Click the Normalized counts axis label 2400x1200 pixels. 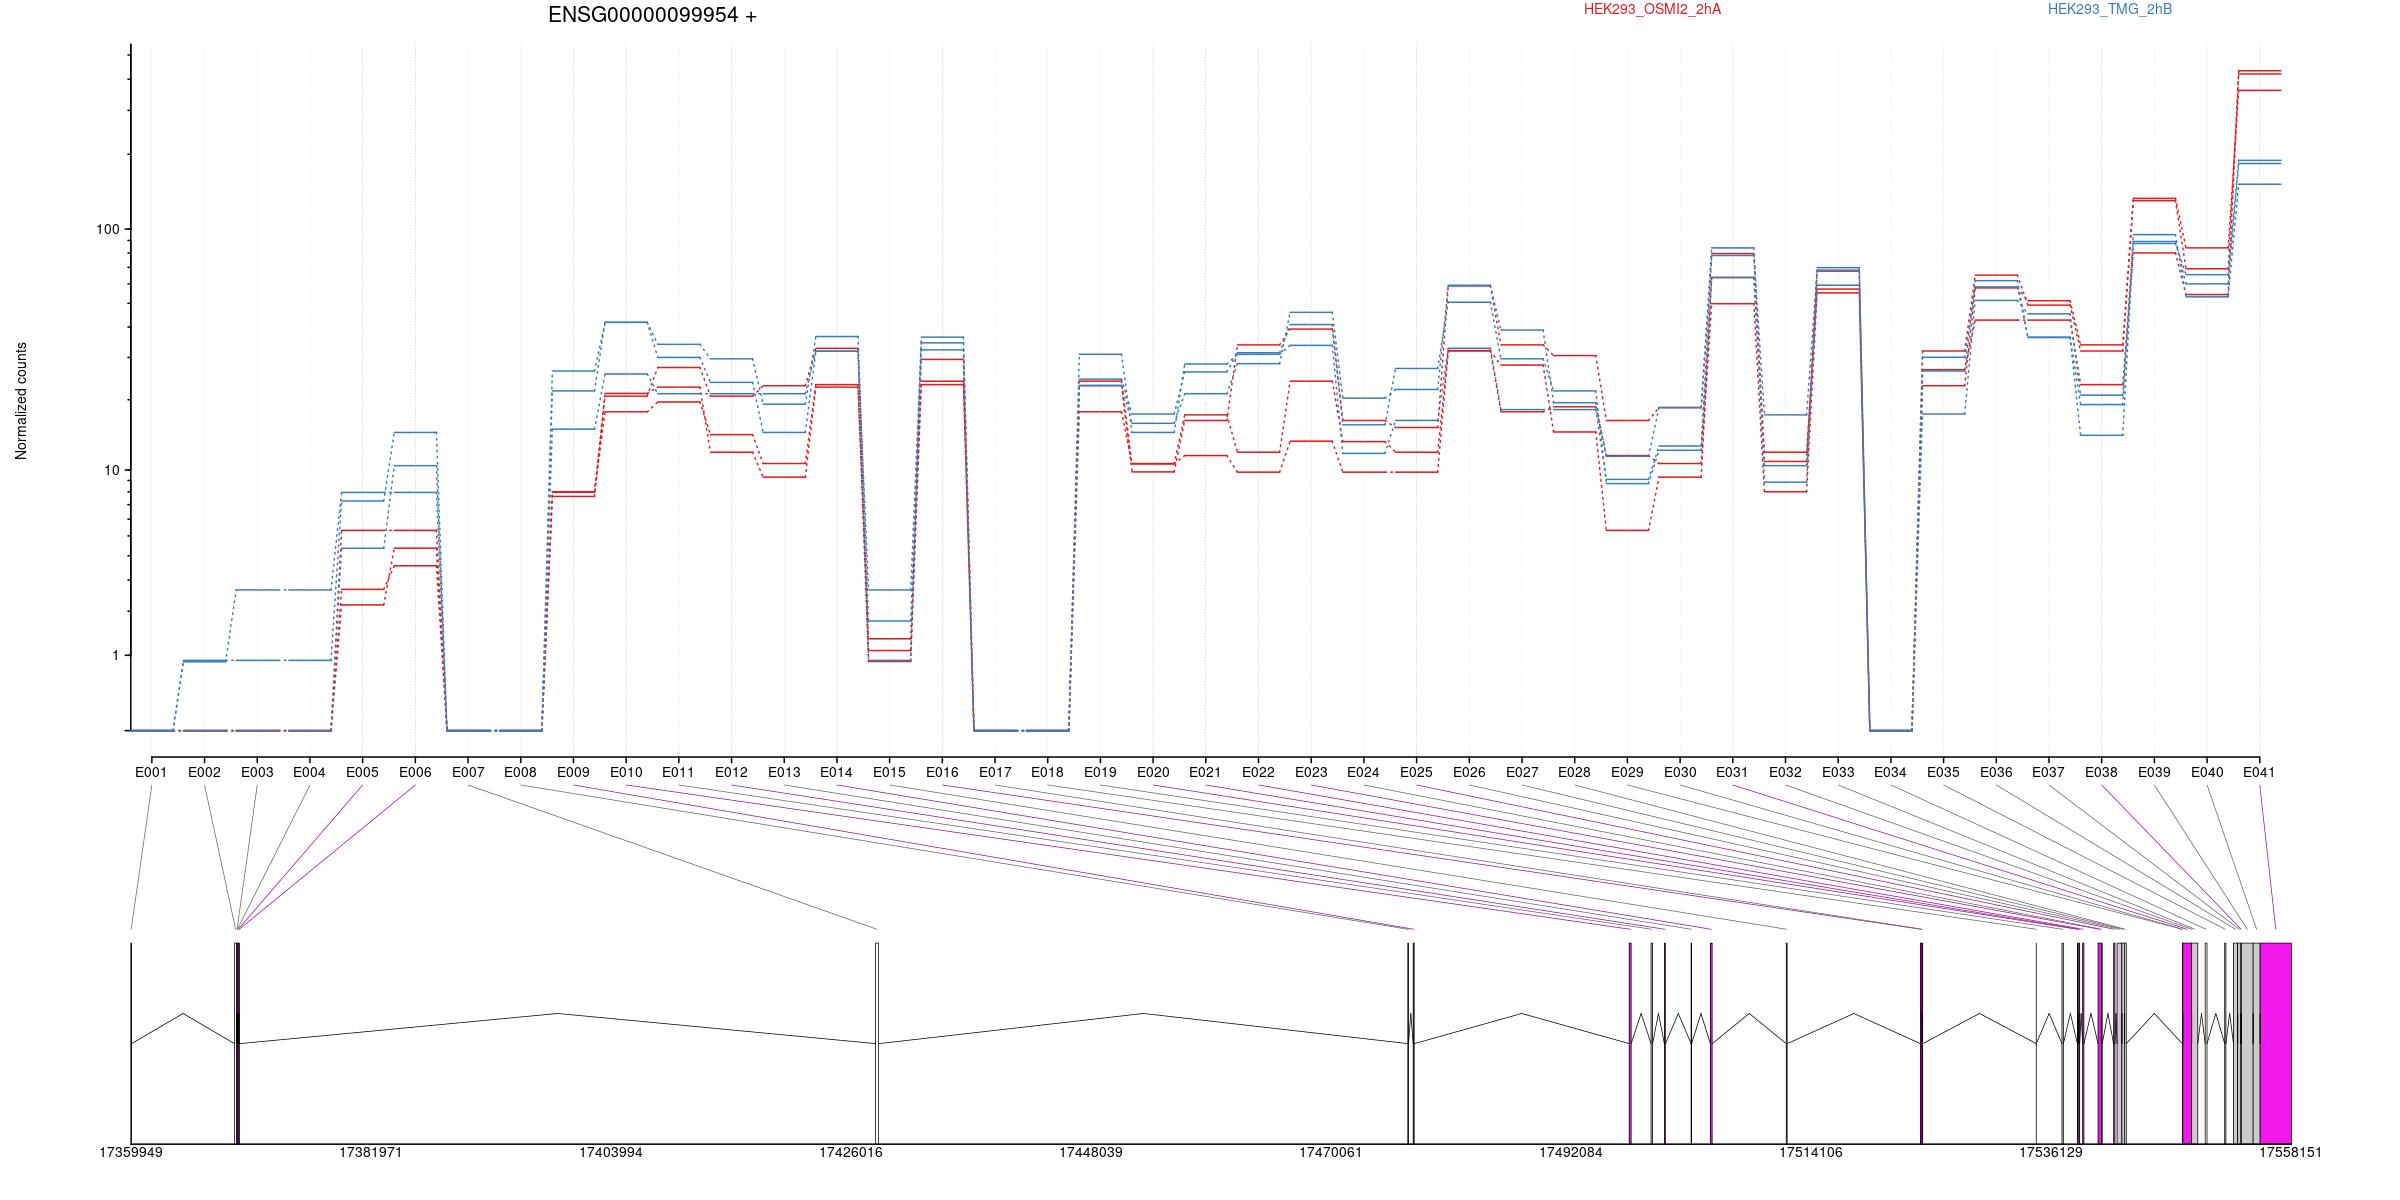22,401
